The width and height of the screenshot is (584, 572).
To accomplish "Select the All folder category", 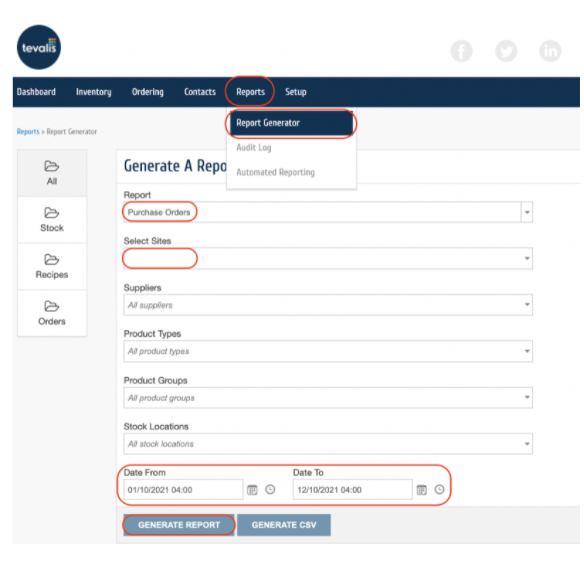I will click(x=52, y=173).
